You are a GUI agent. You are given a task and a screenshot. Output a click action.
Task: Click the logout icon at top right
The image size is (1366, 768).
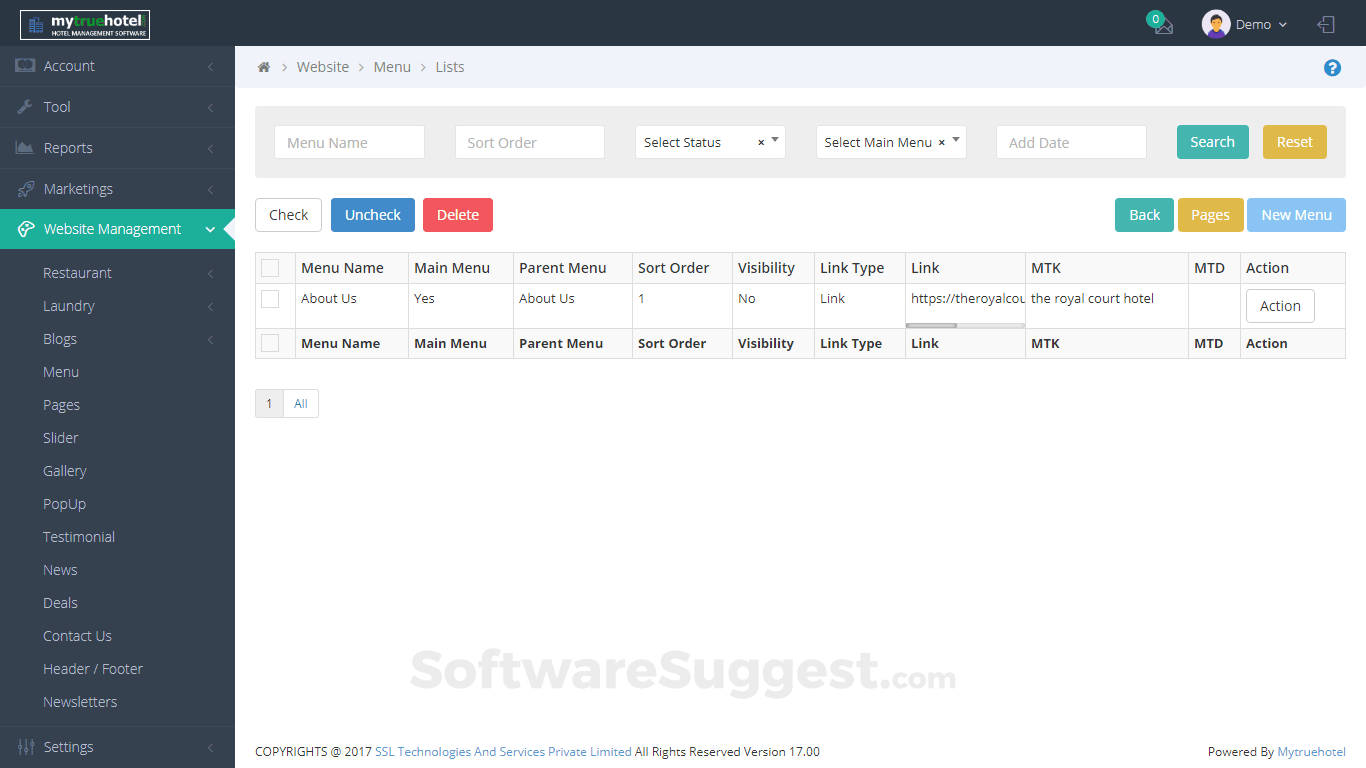[1326, 24]
